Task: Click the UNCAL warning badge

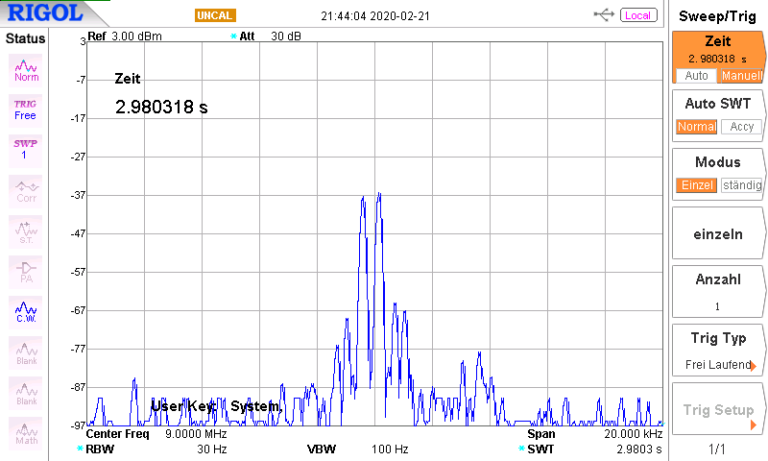Action: point(215,16)
